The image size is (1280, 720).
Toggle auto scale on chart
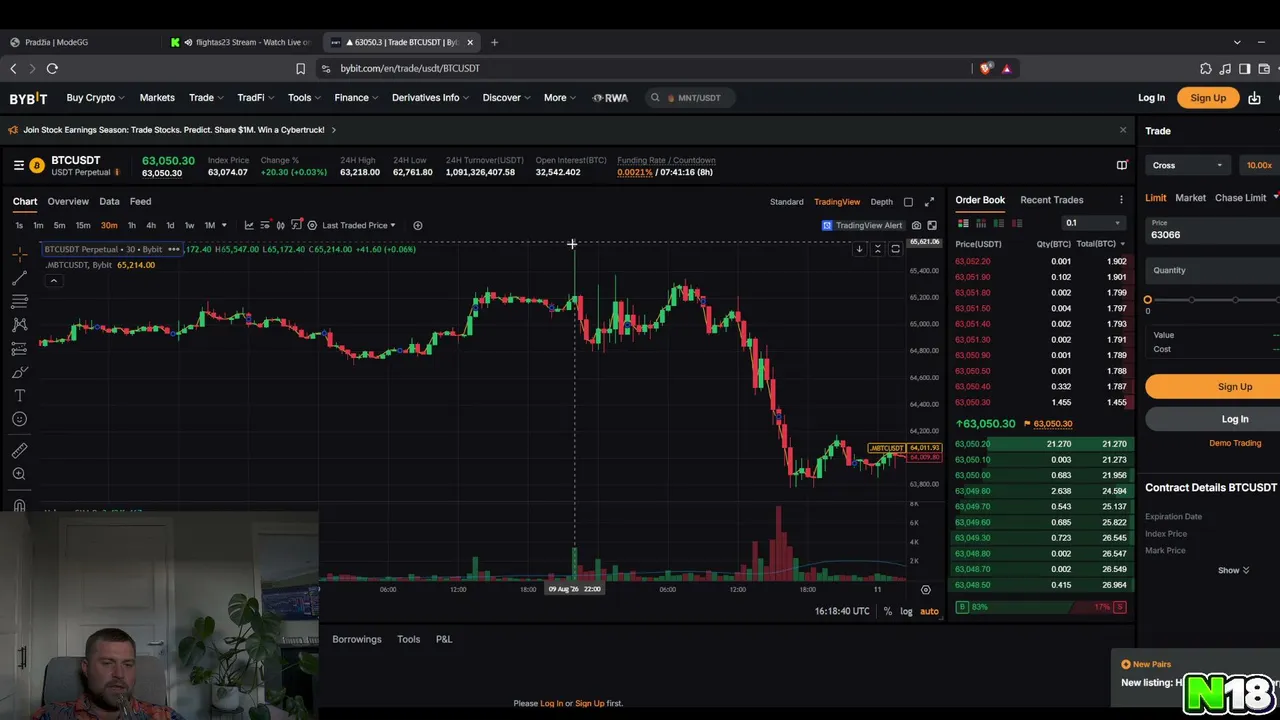click(x=929, y=611)
